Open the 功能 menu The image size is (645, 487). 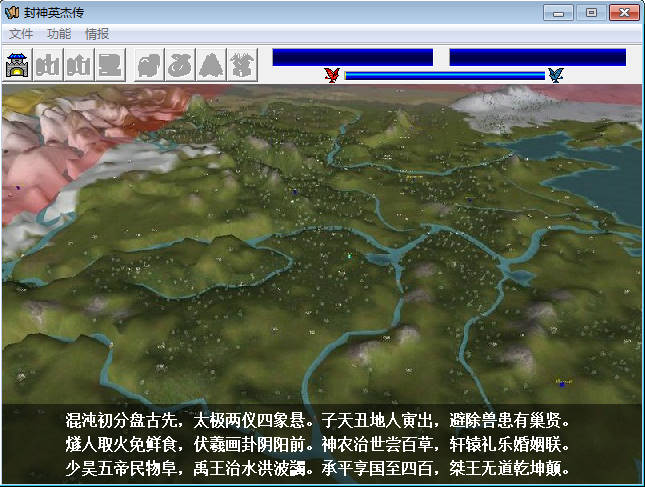59,34
